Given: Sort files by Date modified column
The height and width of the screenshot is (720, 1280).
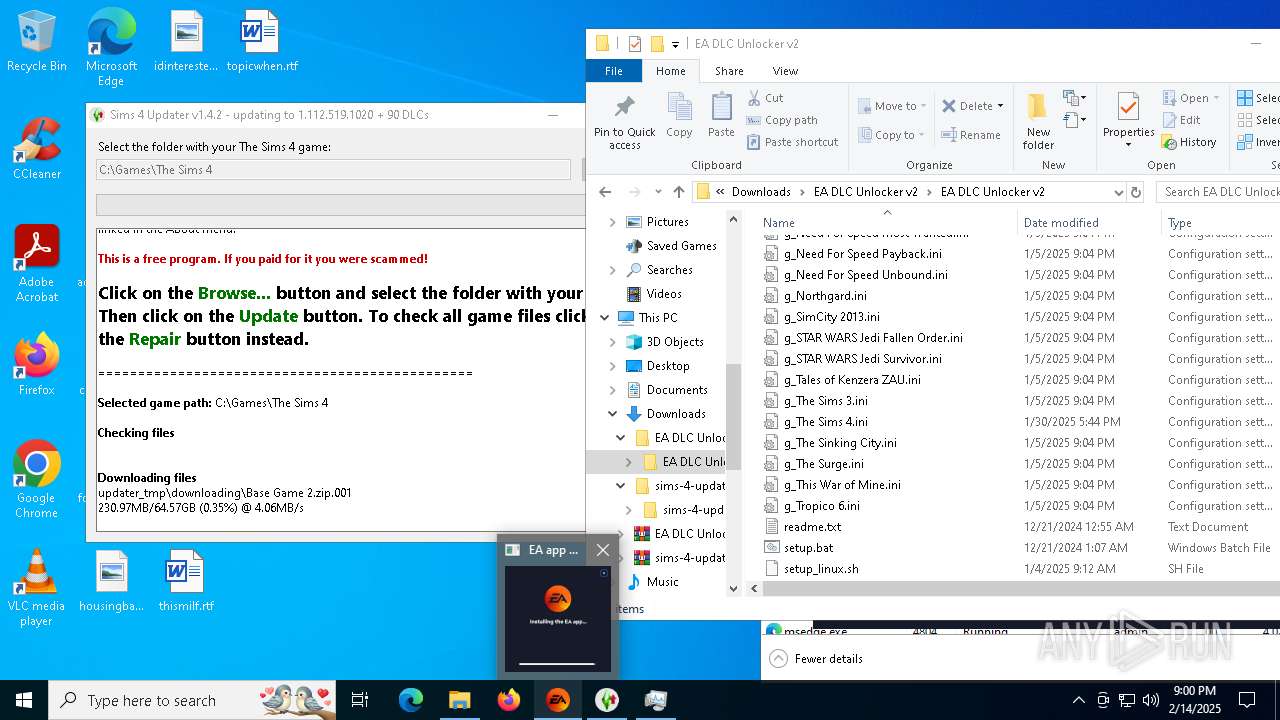Looking at the screenshot, I should pos(1061,223).
